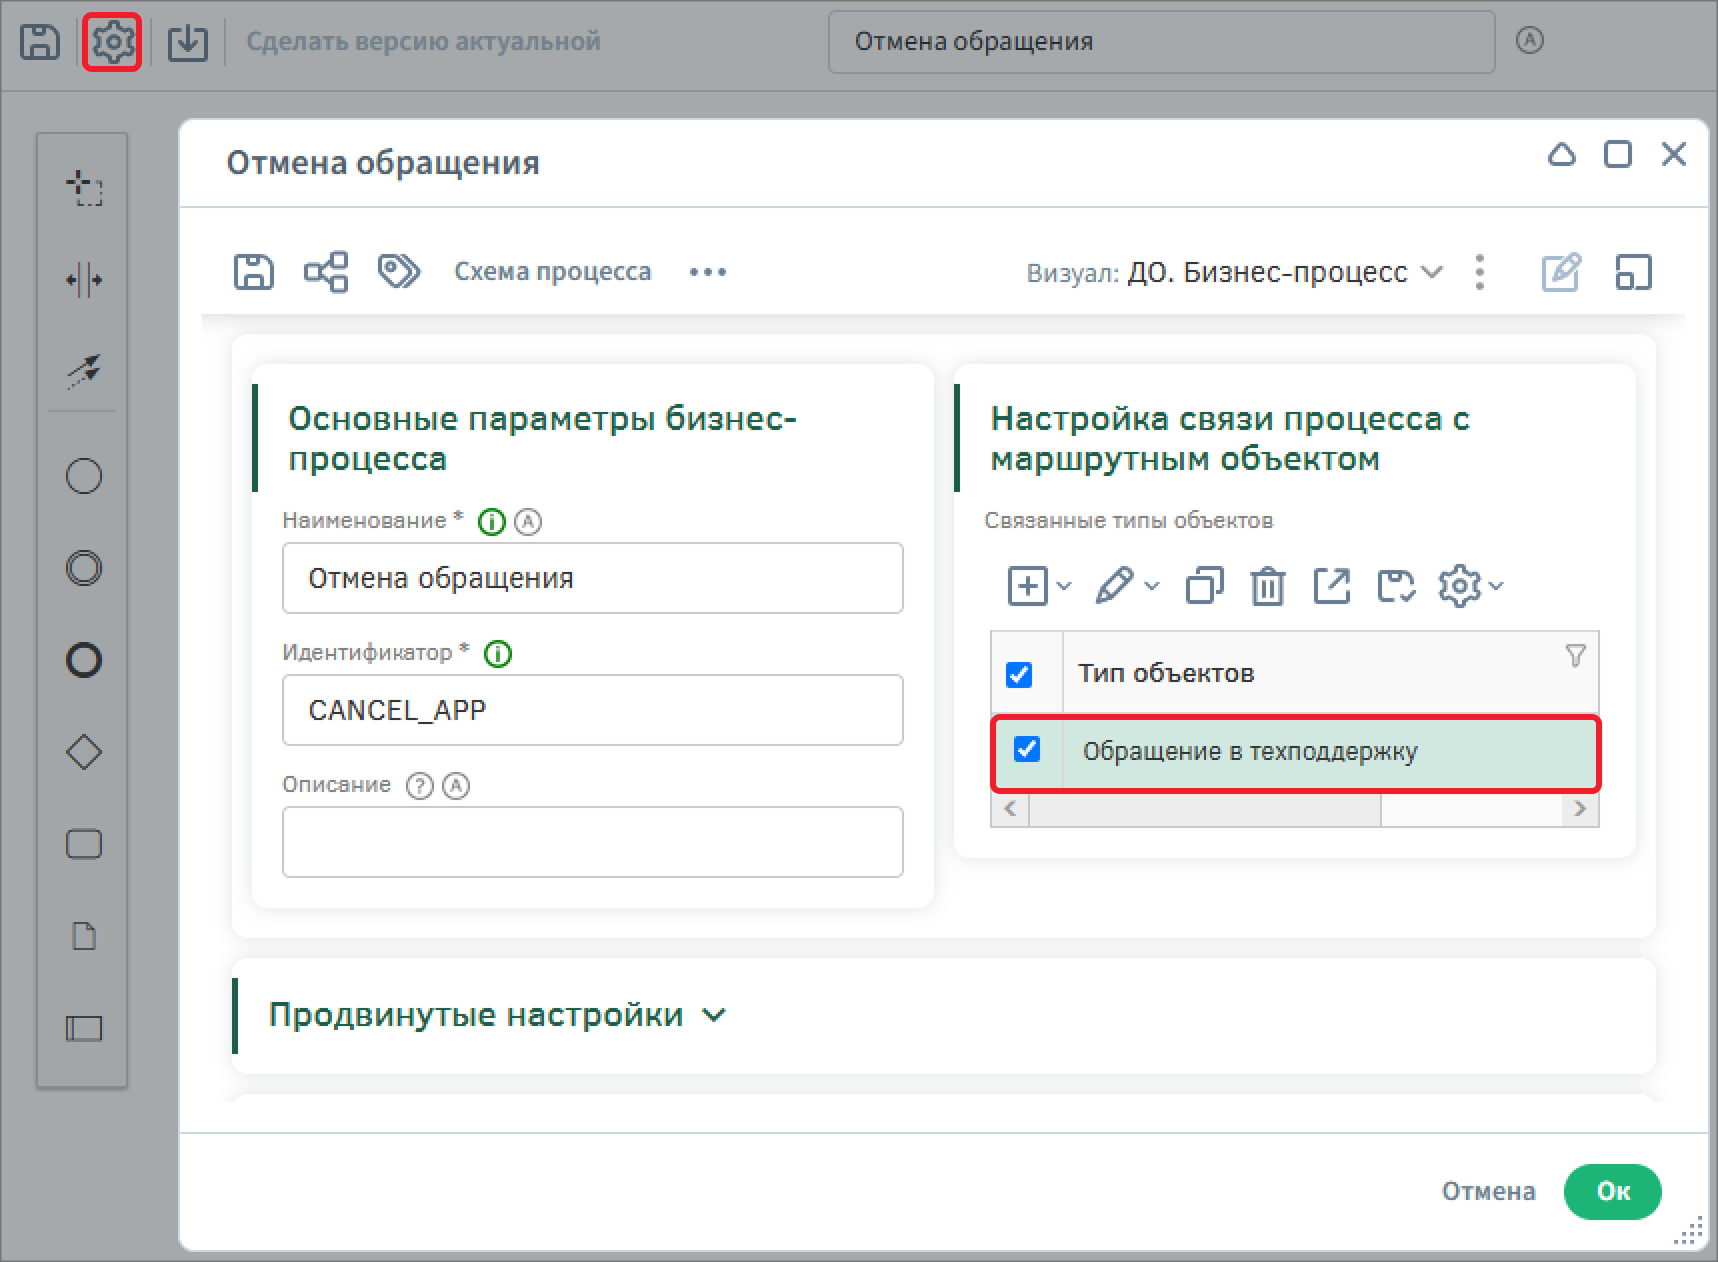The height and width of the screenshot is (1262, 1718).
Task: Open the edit pencil dropdown arrow
Action: tap(1152, 586)
